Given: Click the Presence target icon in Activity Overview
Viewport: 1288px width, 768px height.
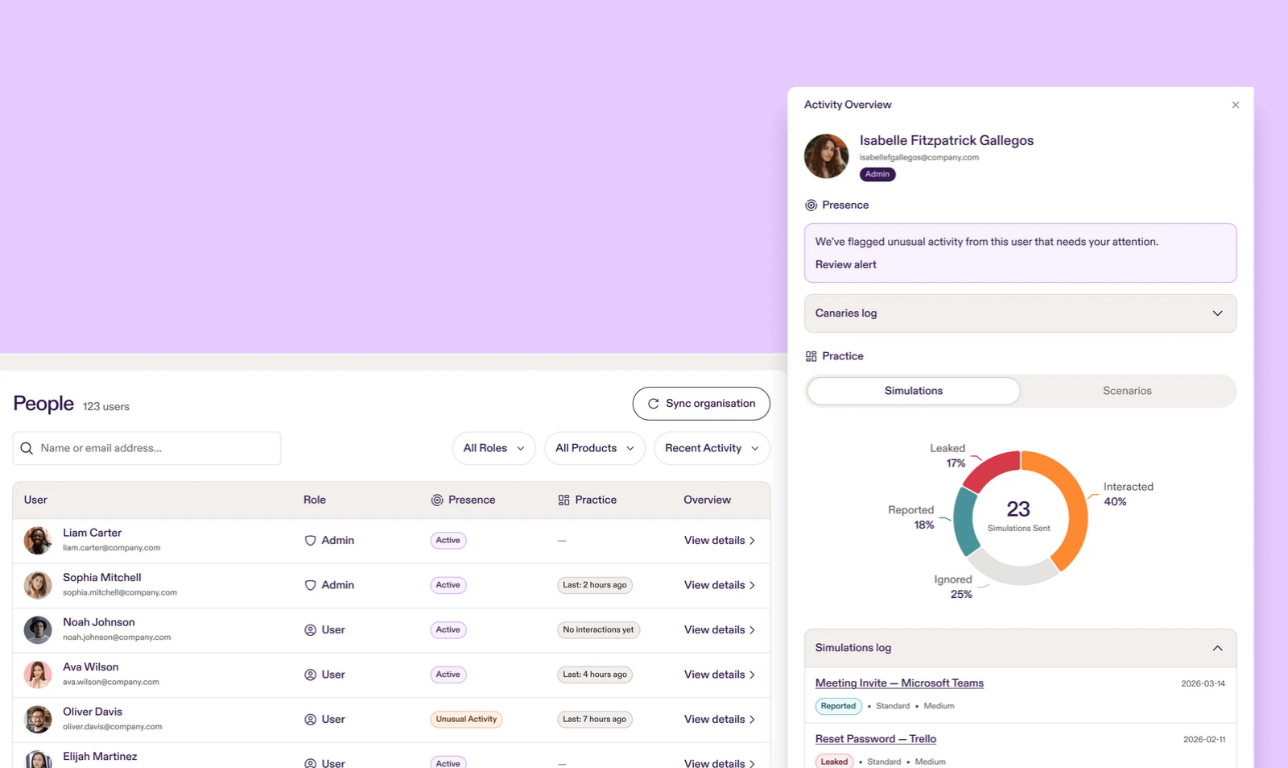Looking at the screenshot, I should [x=811, y=205].
